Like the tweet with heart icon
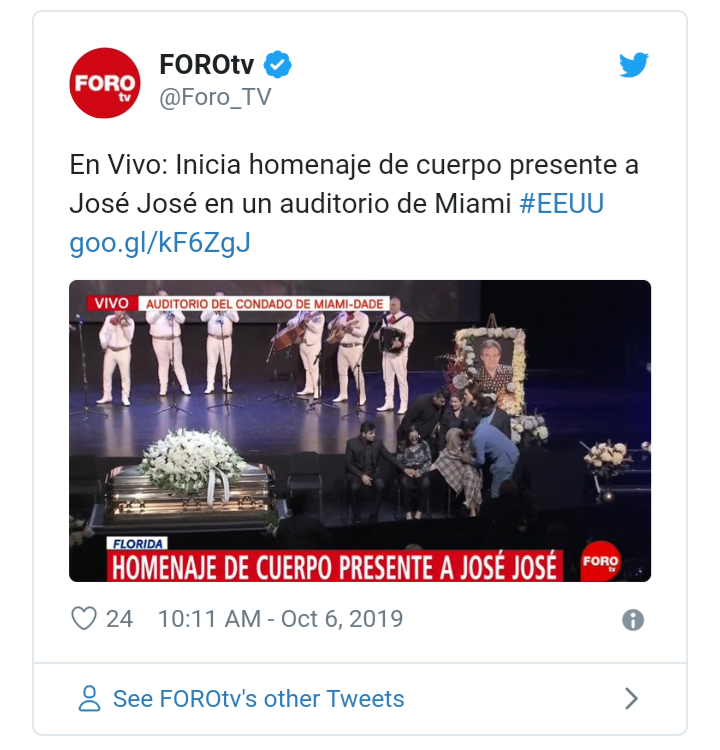Image resolution: width=720 pixels, height=750 pixels. (x=84, y=618)
